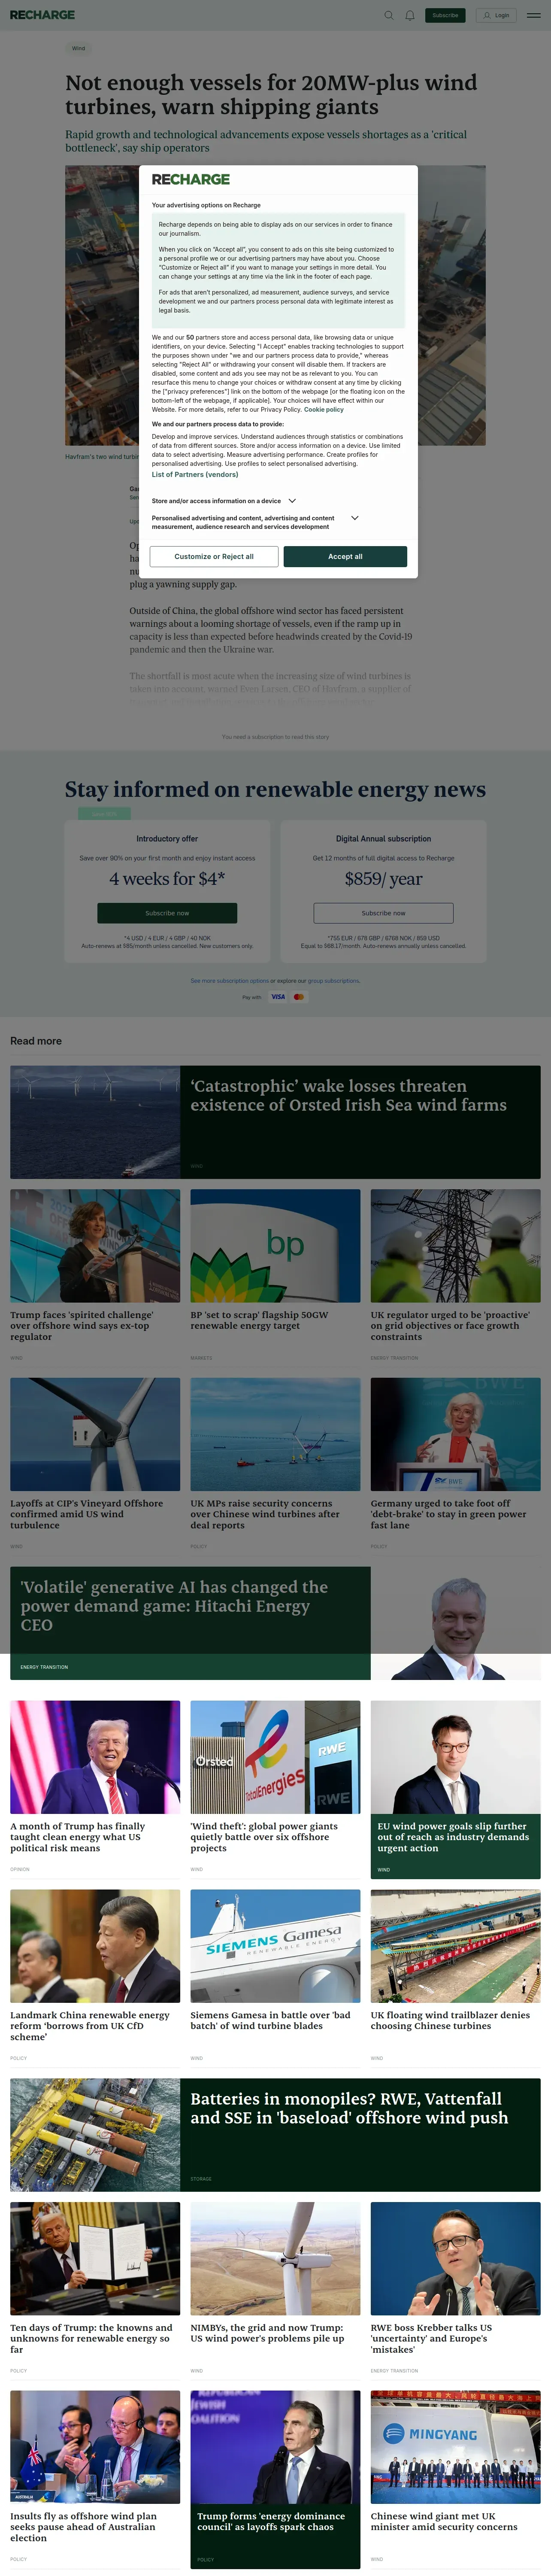Click 'MARKETS' tag under BP article
Screen dimensions: 551x2576
coord(201,1358)
